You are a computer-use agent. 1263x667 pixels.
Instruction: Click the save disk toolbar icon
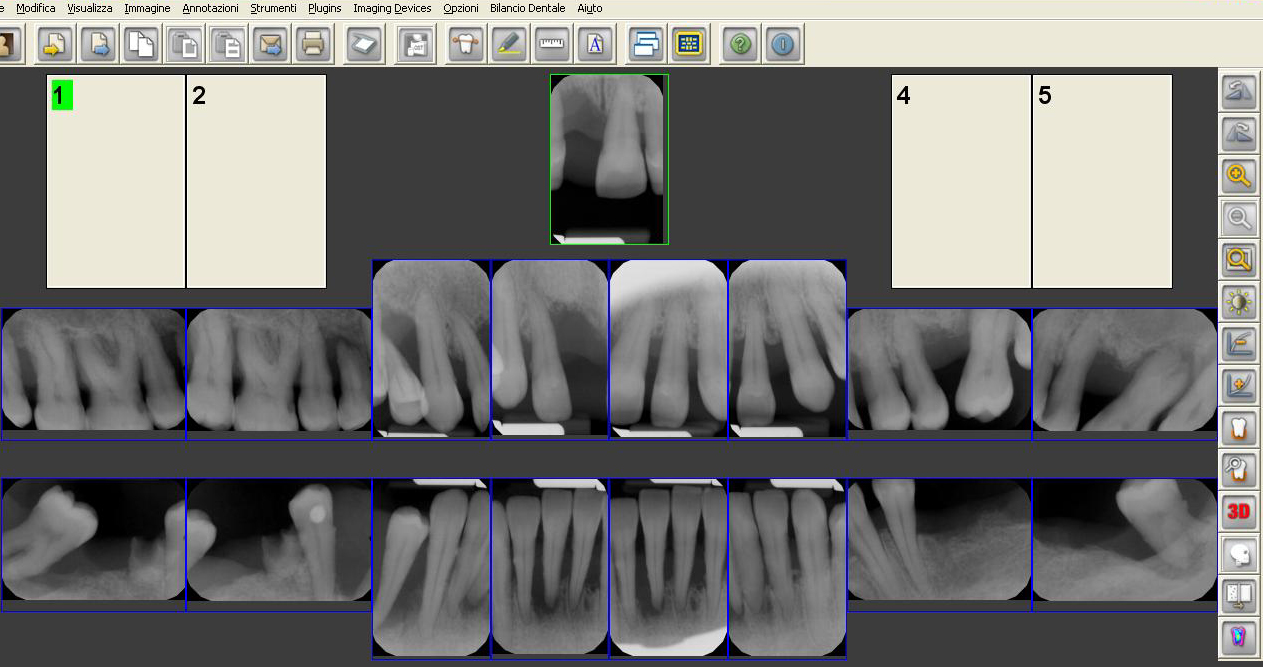414,44
